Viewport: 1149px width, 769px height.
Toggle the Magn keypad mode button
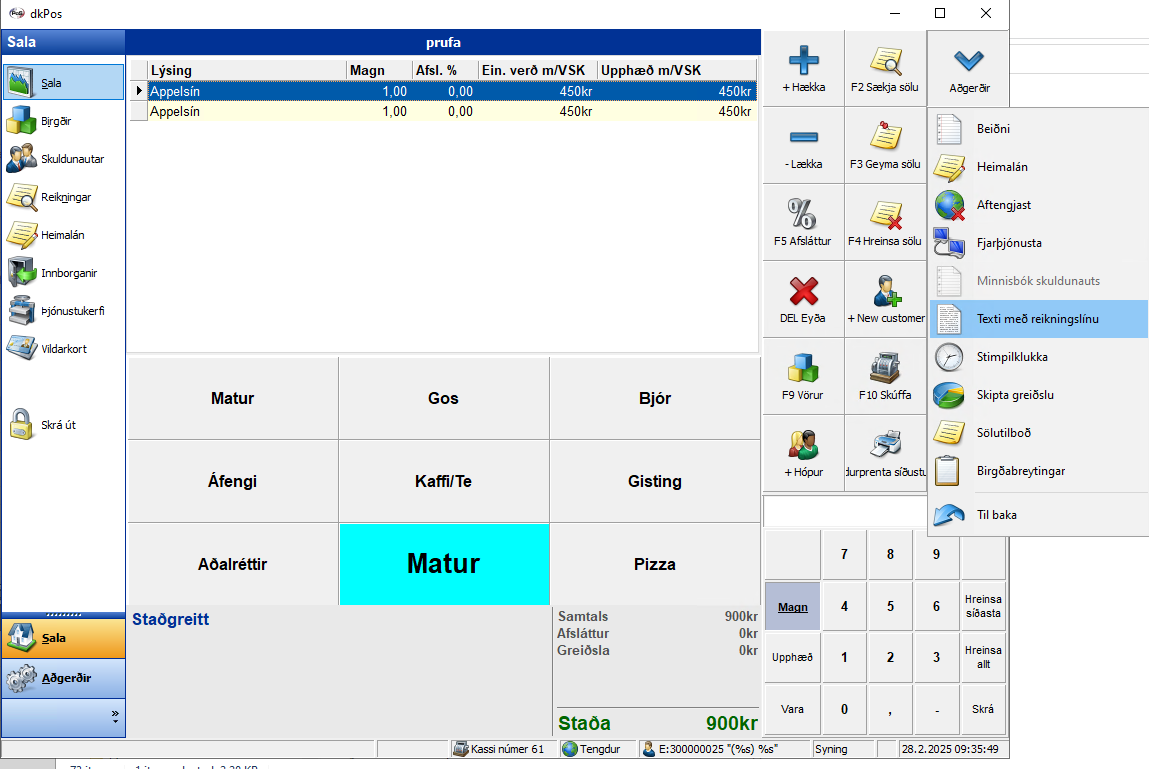(x=792, y=607)
